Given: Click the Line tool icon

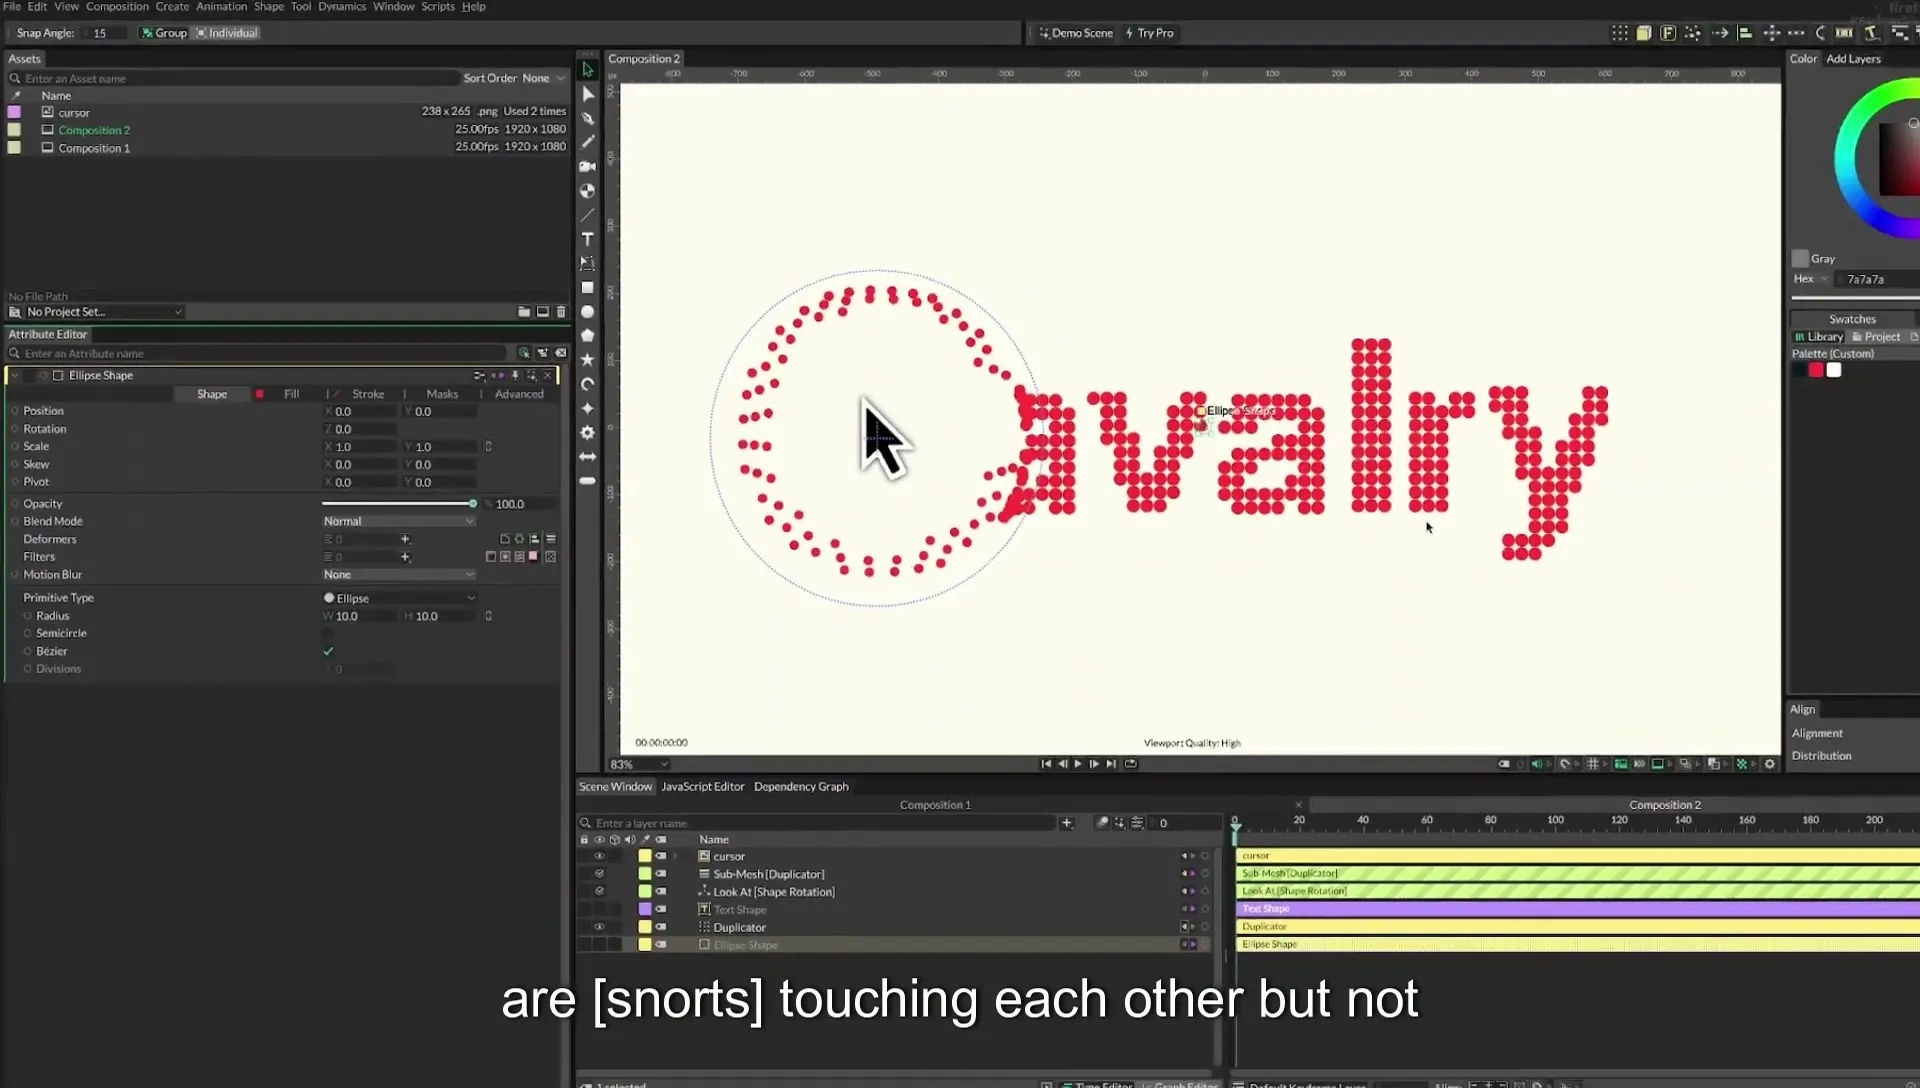Looking at the screenshot, I should [x=588, y=215].
